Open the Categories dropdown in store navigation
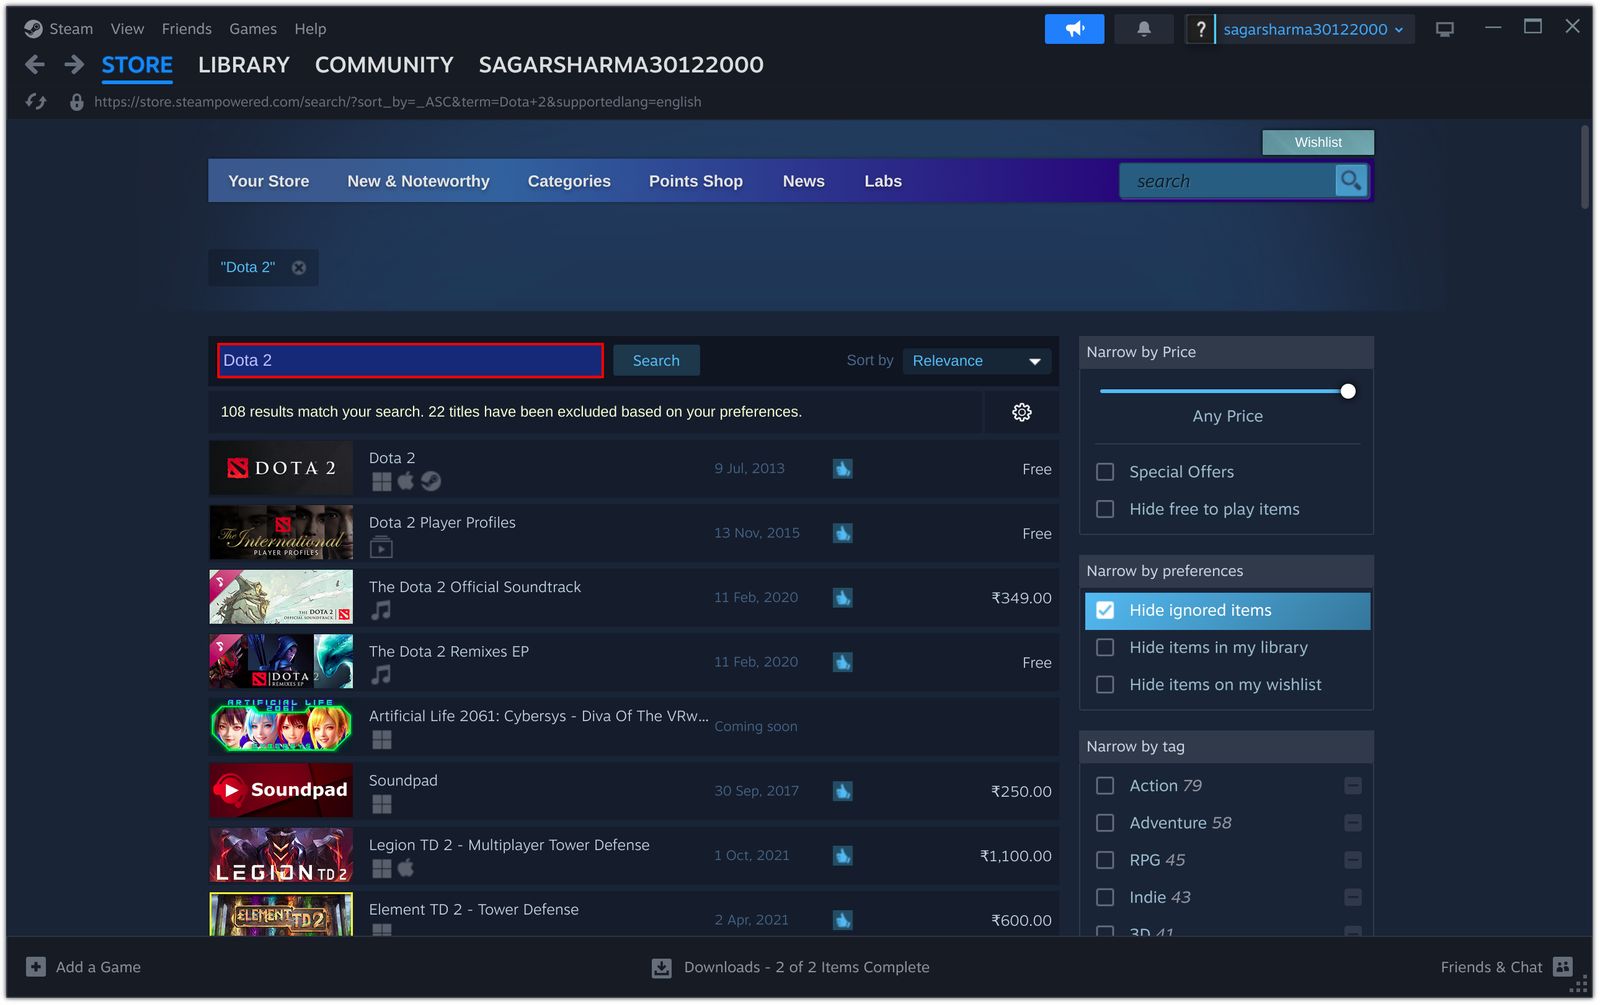 (x=569, y=181)
